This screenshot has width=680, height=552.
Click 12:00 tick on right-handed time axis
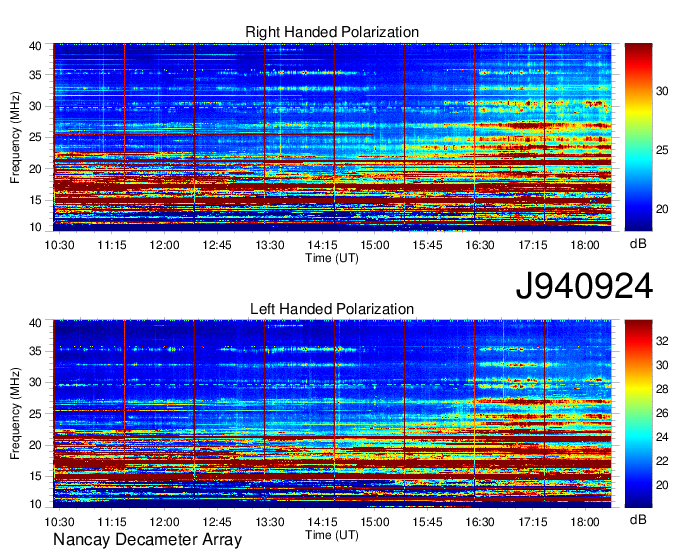[x=164, y=245]
